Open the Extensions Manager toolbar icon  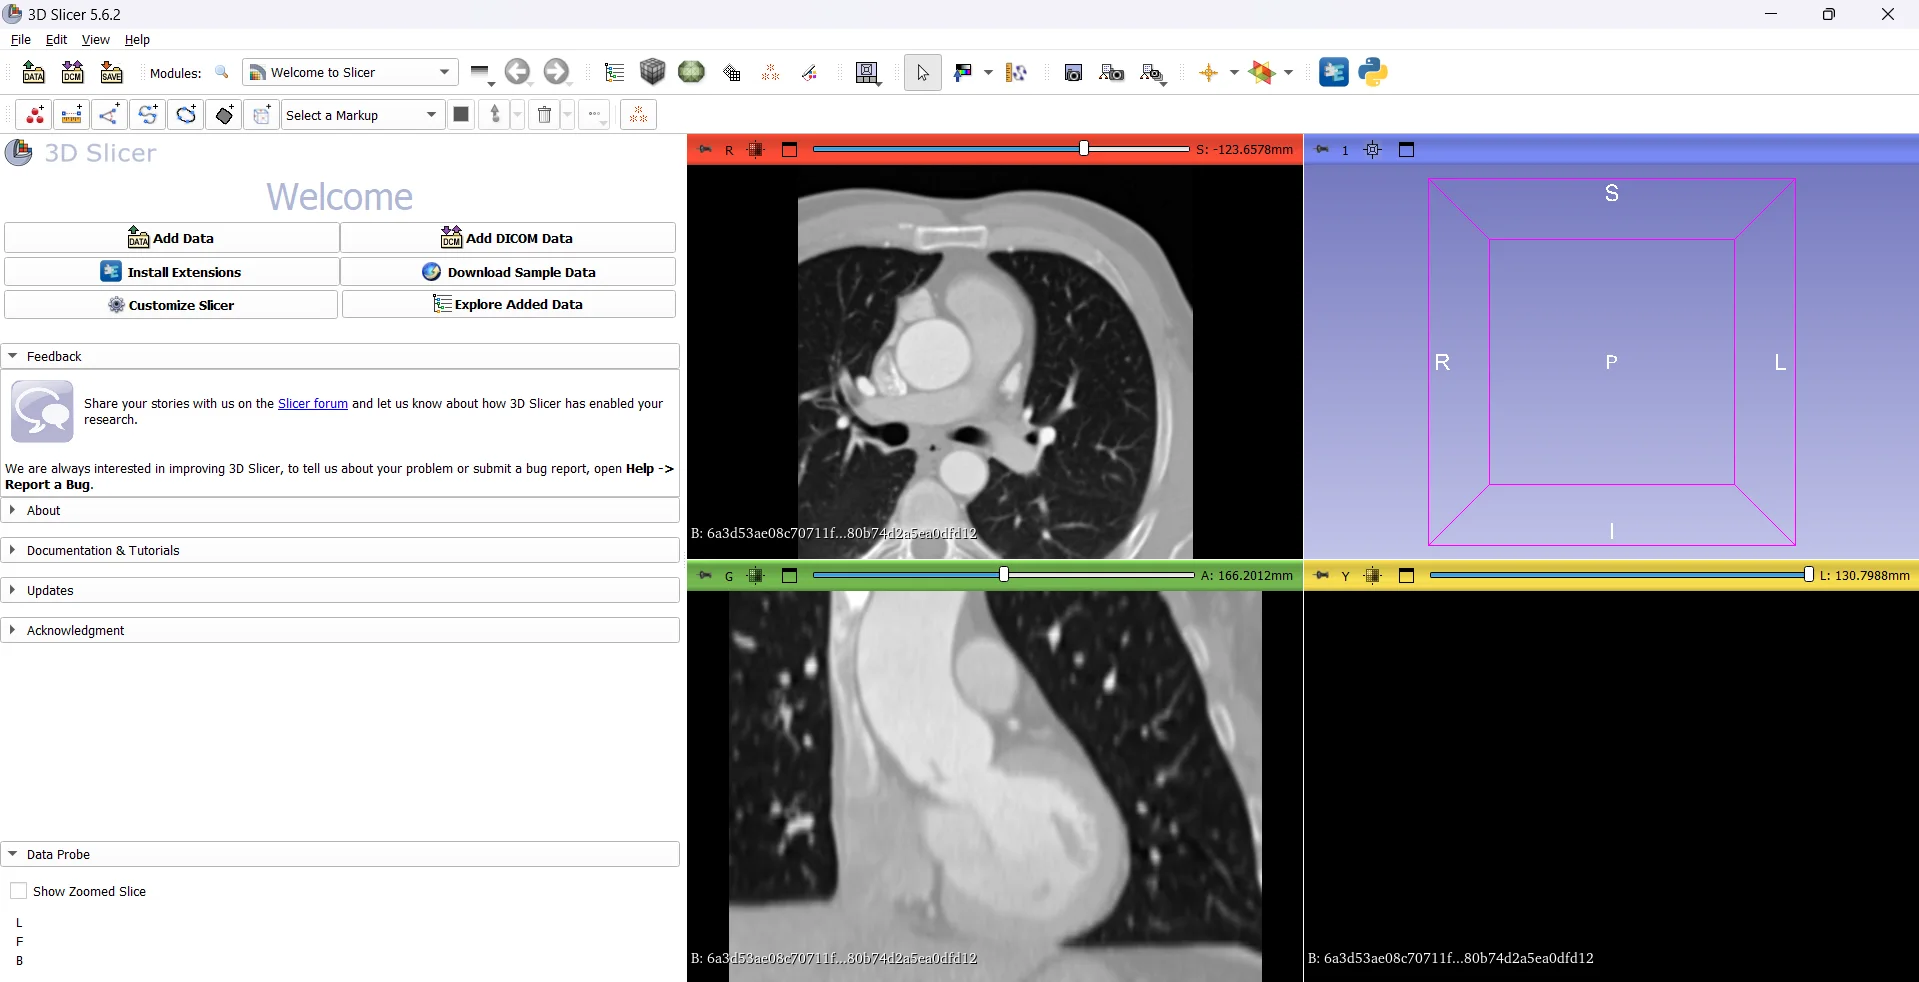tap(1334, 72)
